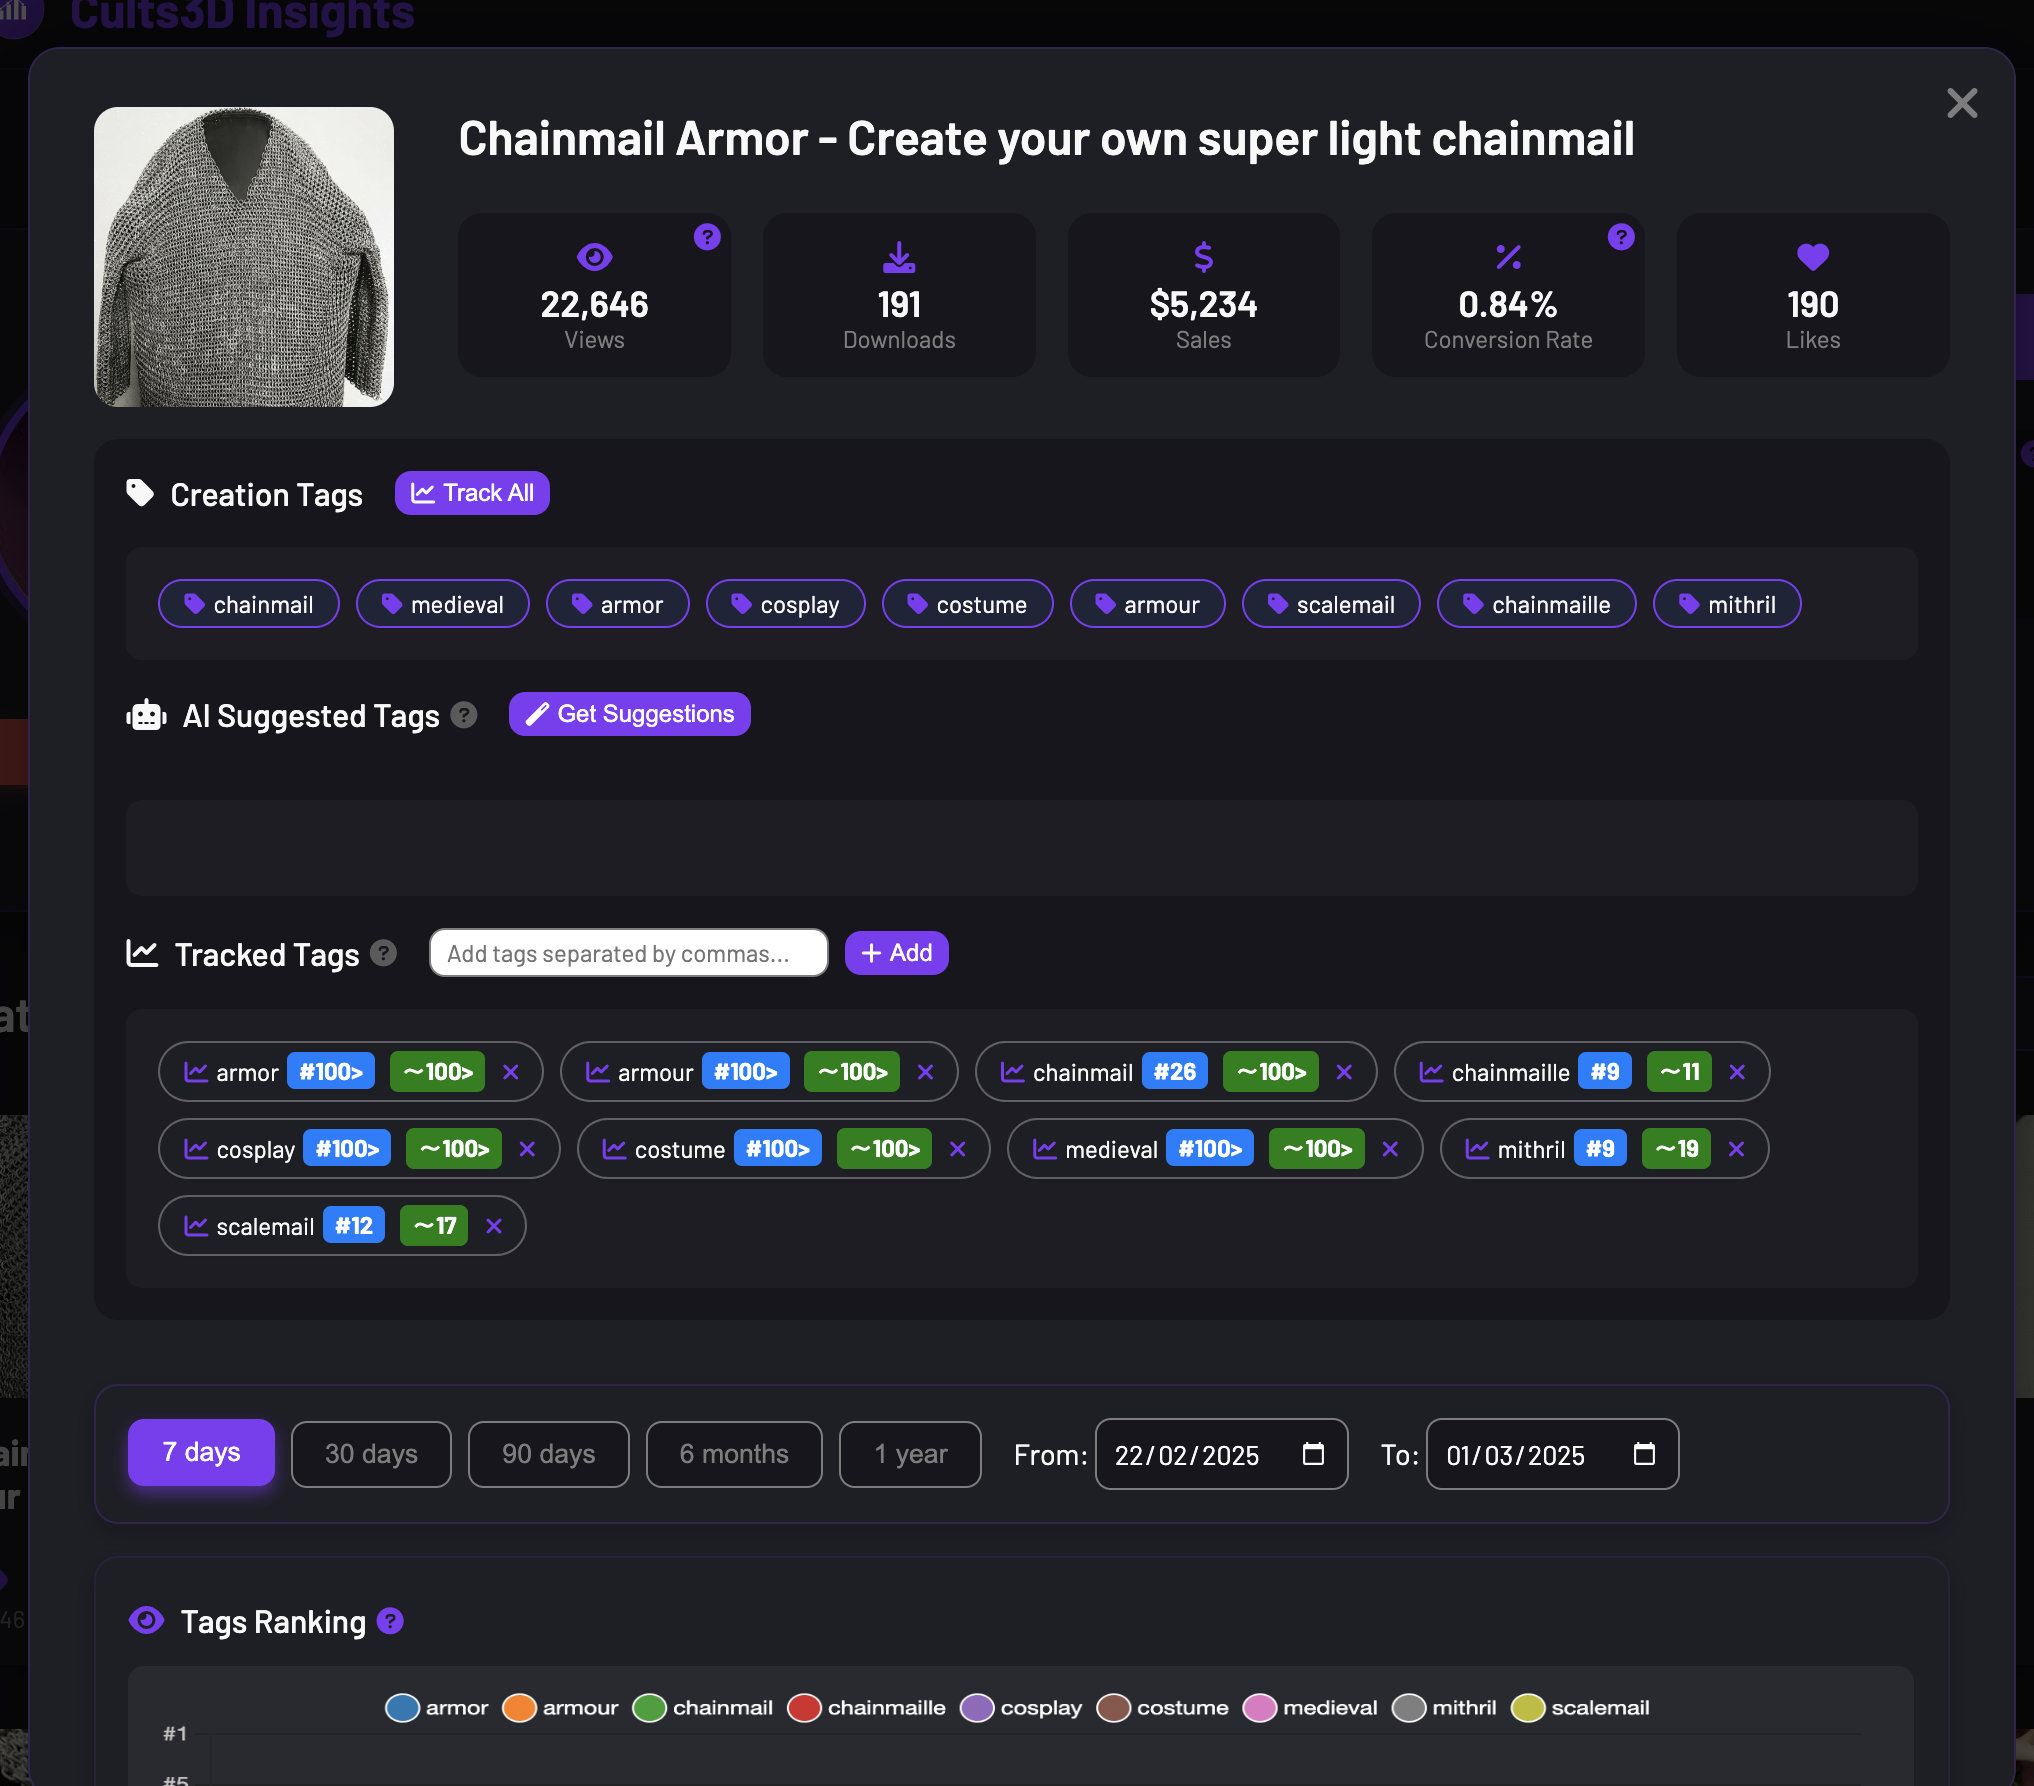Click the scalemail creation tag
2034x1786 pixels.
[1332, 604]
